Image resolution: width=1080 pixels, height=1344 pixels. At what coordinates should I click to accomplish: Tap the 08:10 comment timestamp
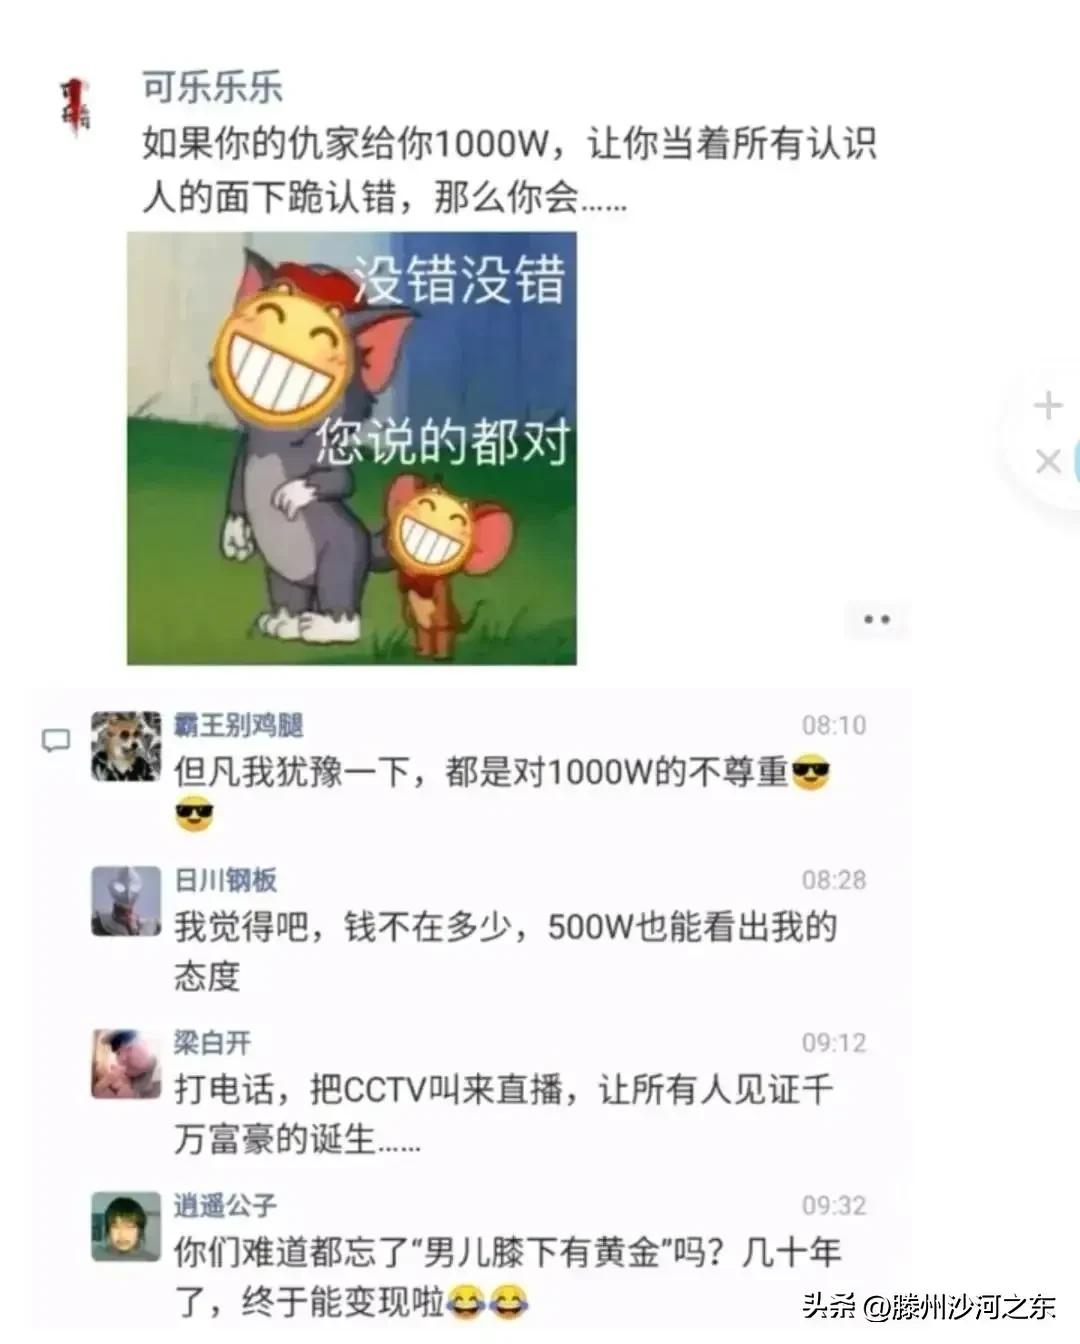[834, 725]
